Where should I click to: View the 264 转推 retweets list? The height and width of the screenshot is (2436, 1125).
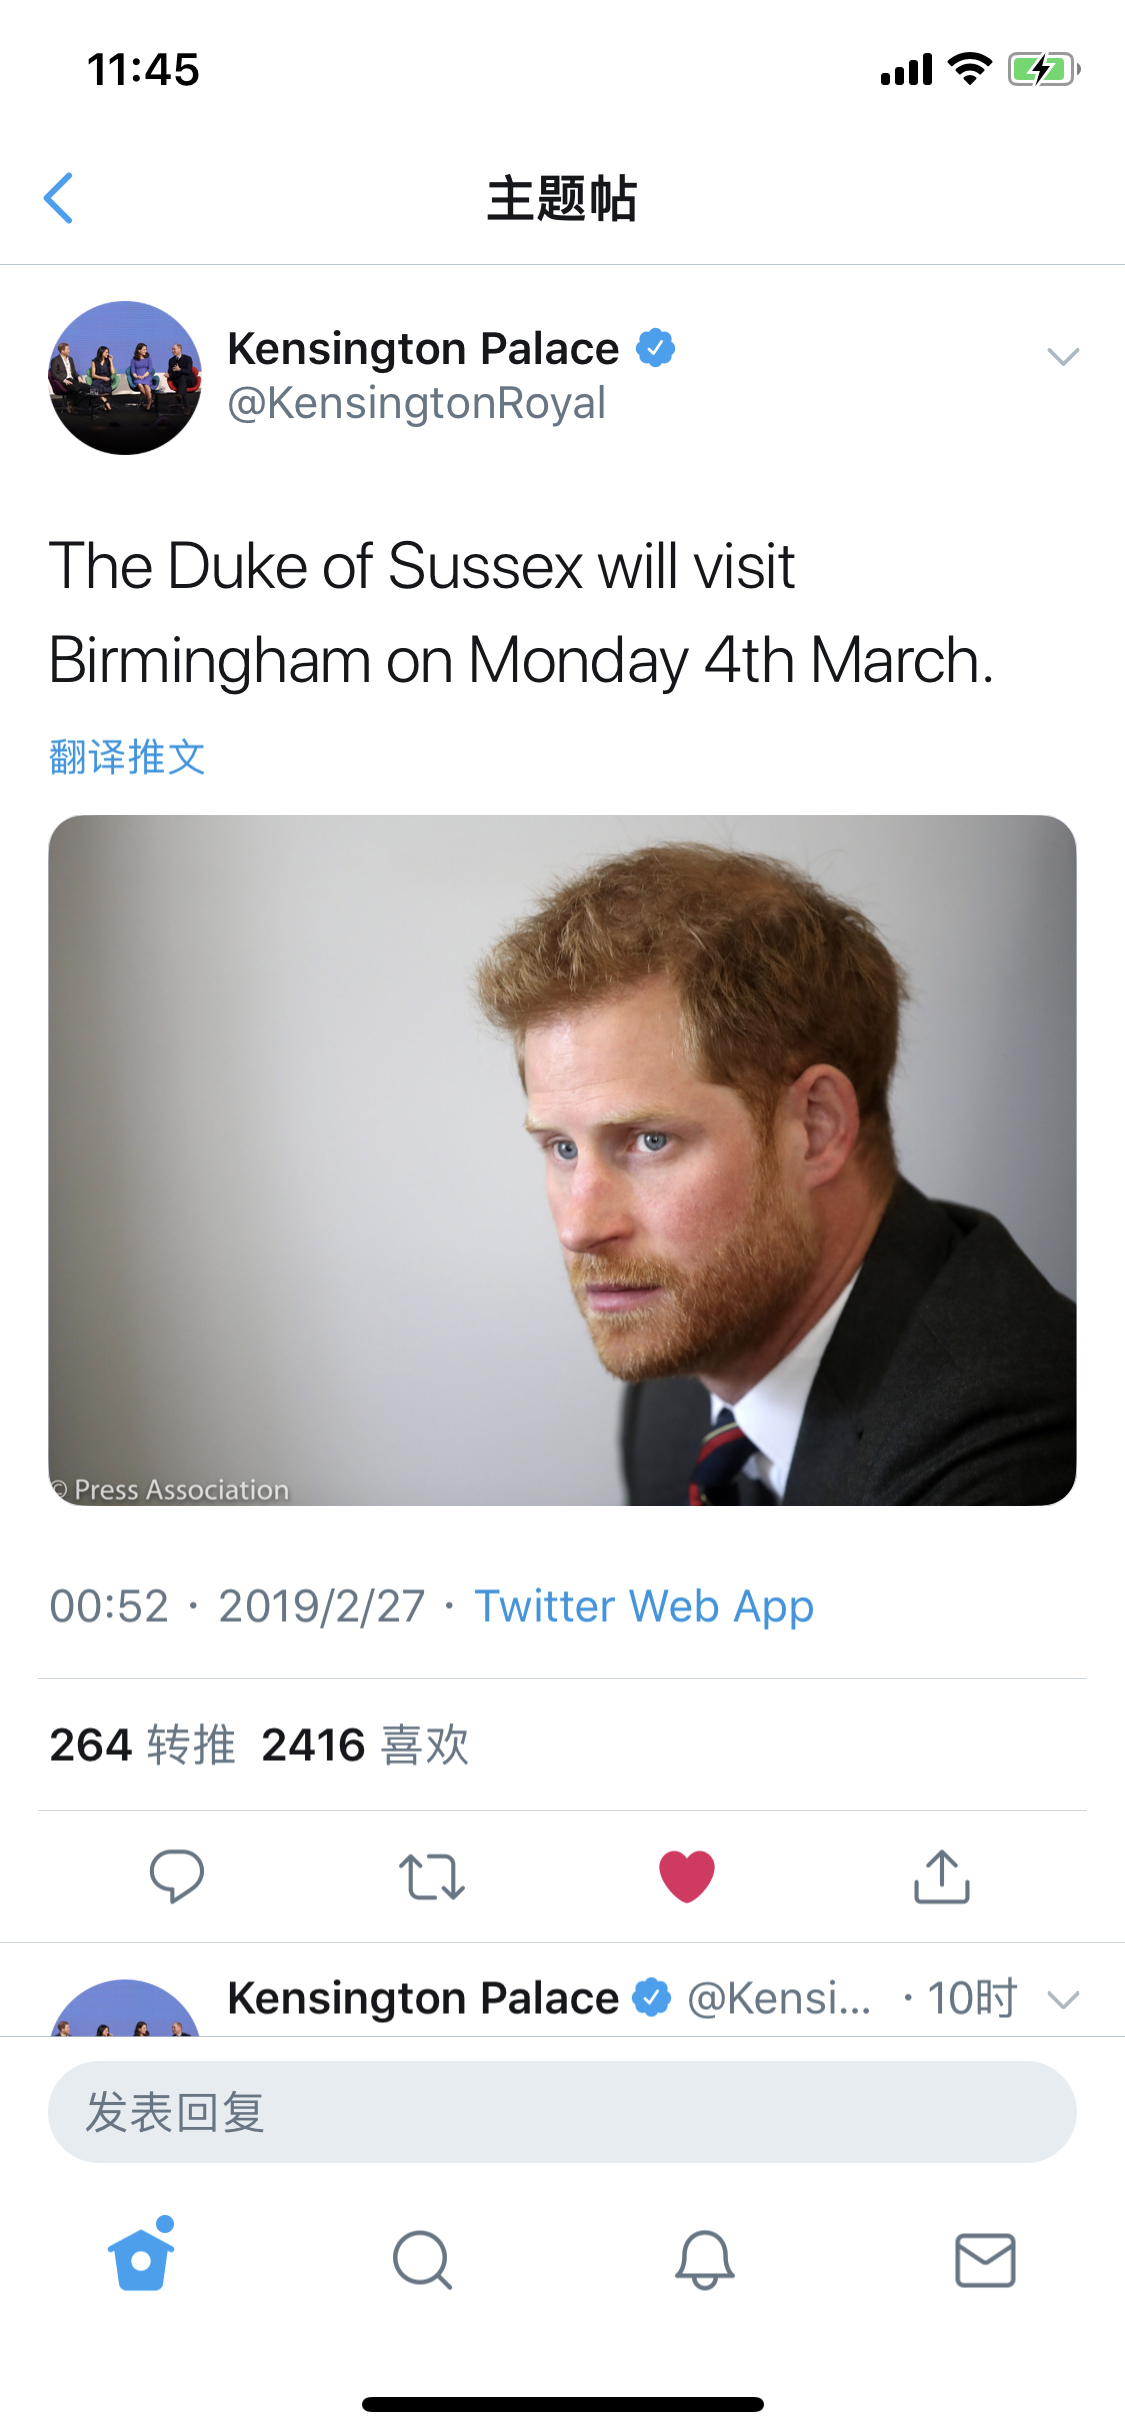(x=142, y=1745)
